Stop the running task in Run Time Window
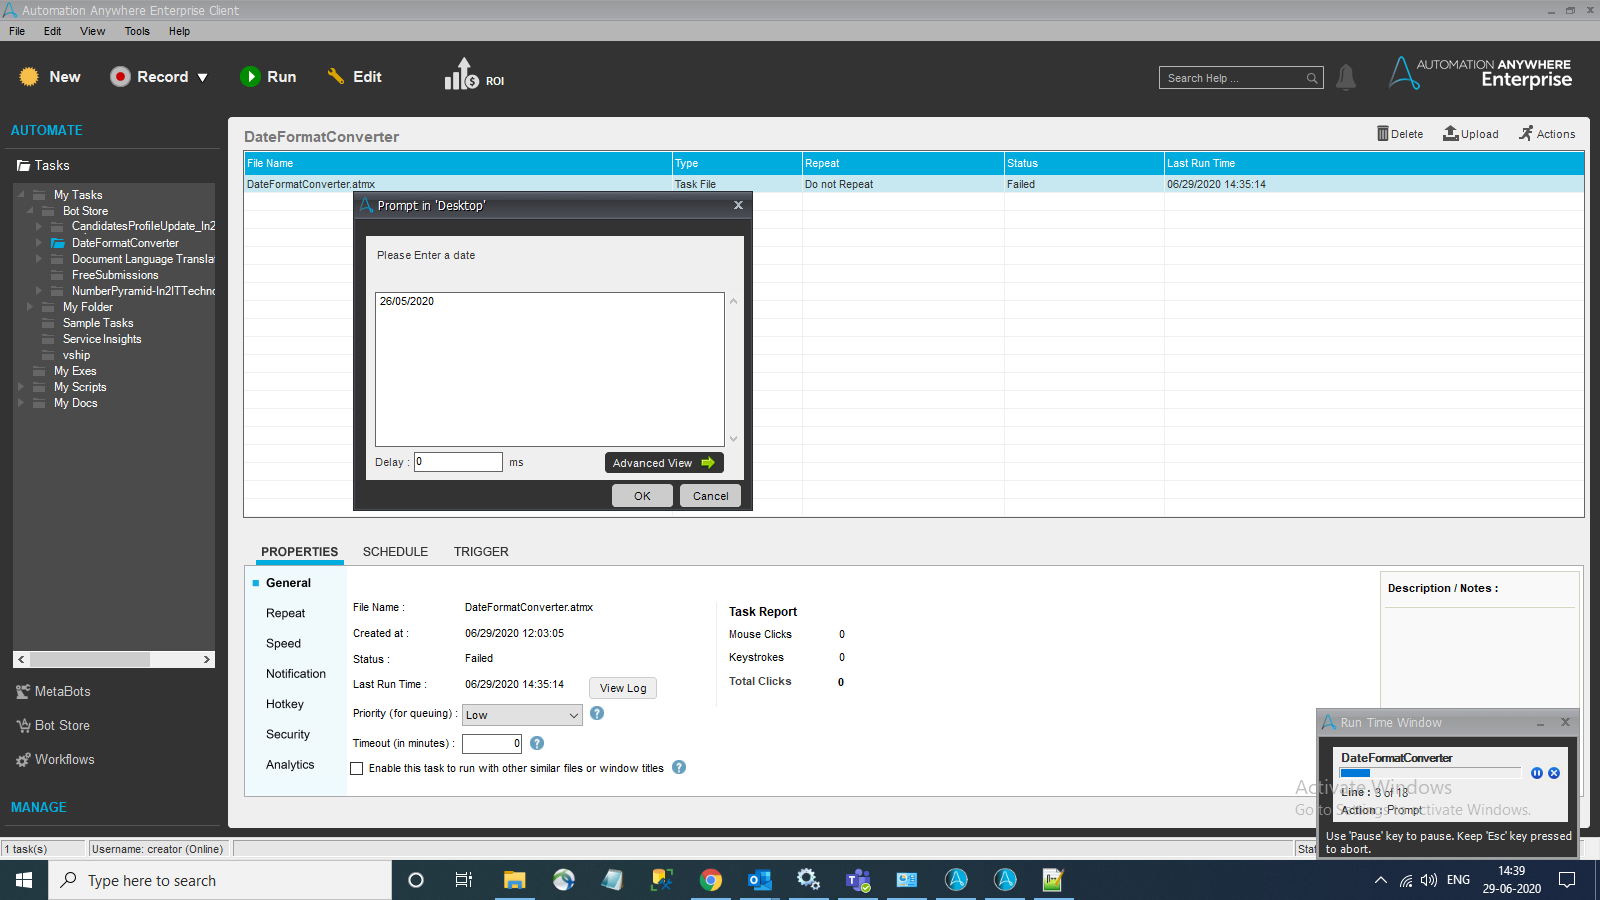1600x900 pixels. [x=1554, y=773]
